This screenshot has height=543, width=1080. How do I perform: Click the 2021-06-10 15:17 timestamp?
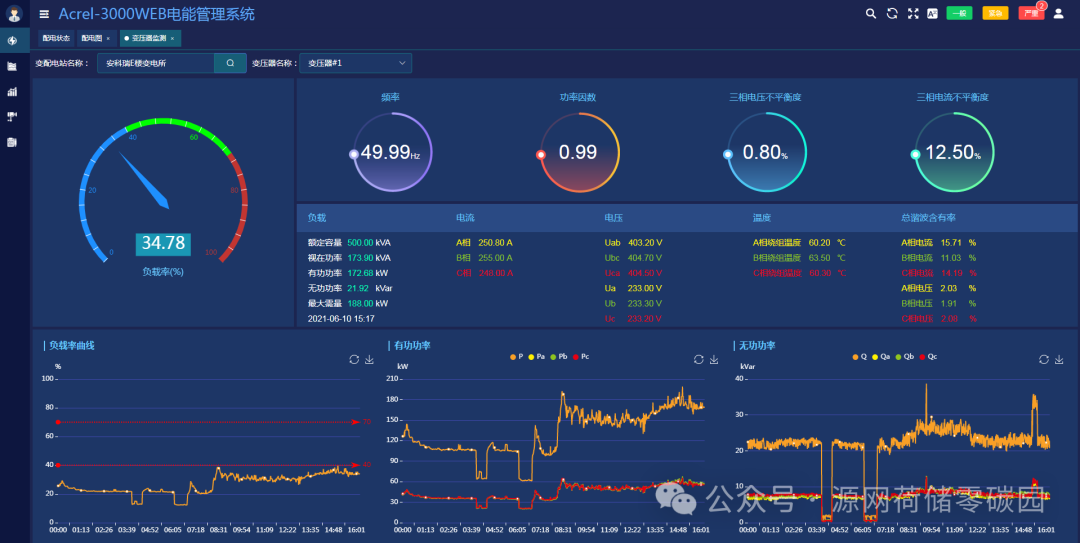pyautogui.click(x=341, y=318)
